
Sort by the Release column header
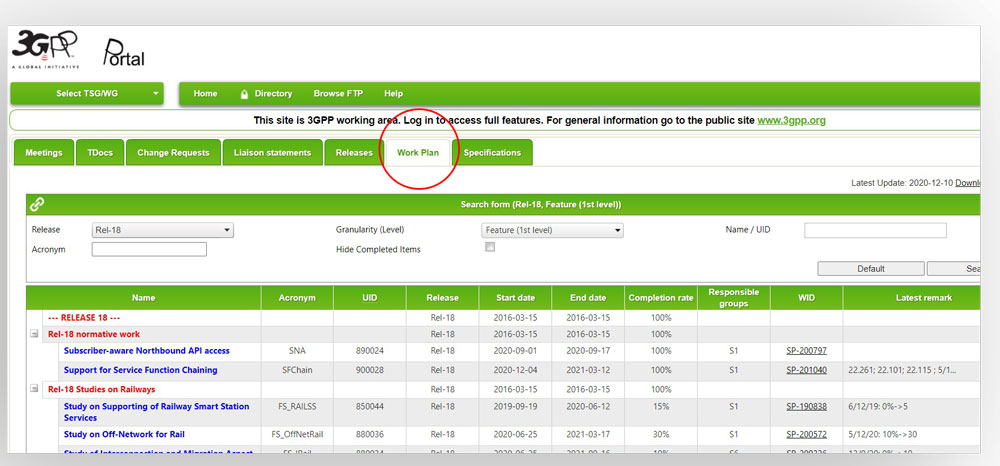coord(442,298)
